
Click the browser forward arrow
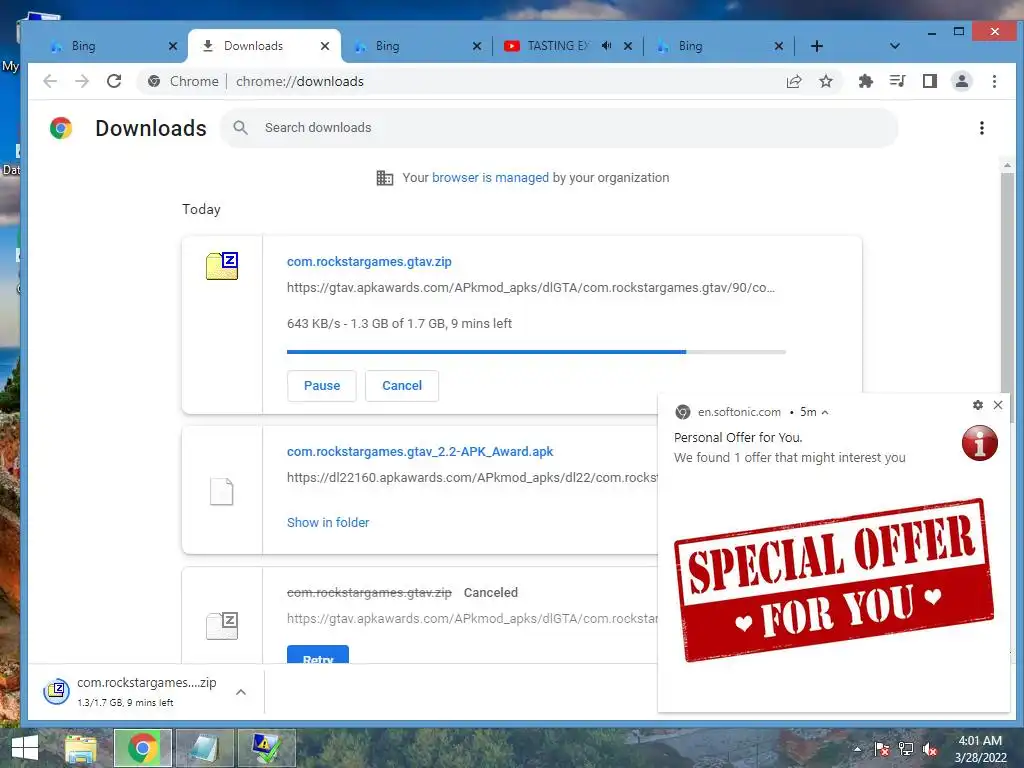click(x=82, y=81)
